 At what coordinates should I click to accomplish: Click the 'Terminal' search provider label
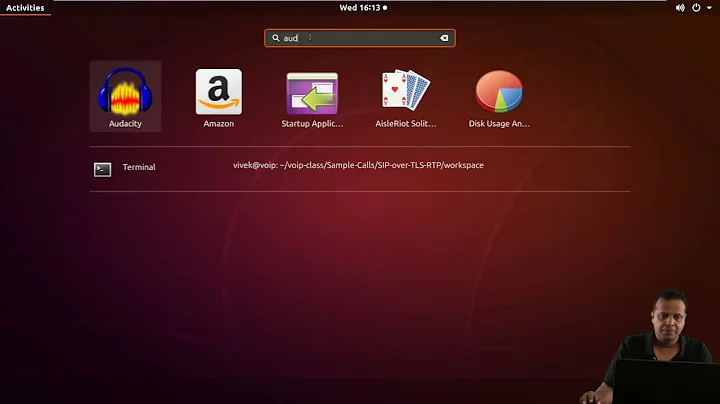(139, 167)
